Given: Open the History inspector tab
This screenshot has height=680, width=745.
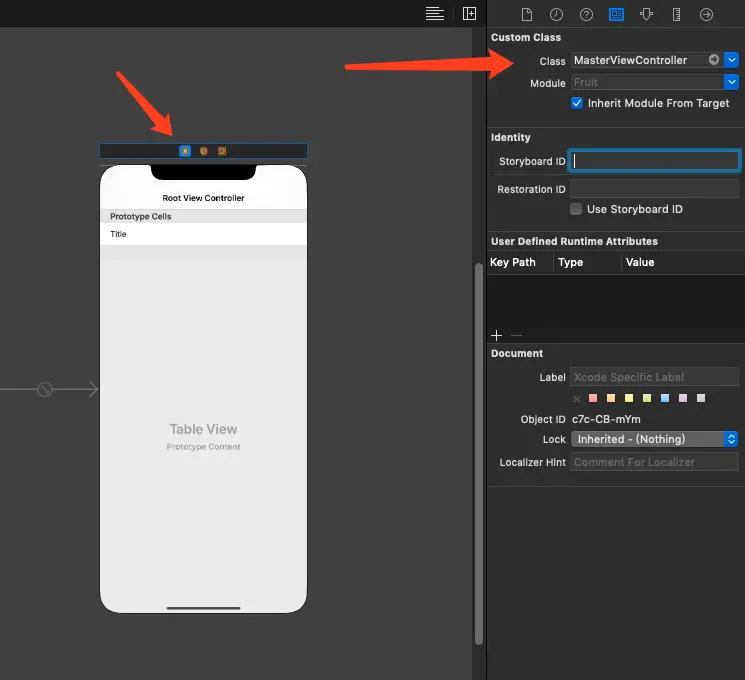Looking at the screenshot, I should 556,14.
